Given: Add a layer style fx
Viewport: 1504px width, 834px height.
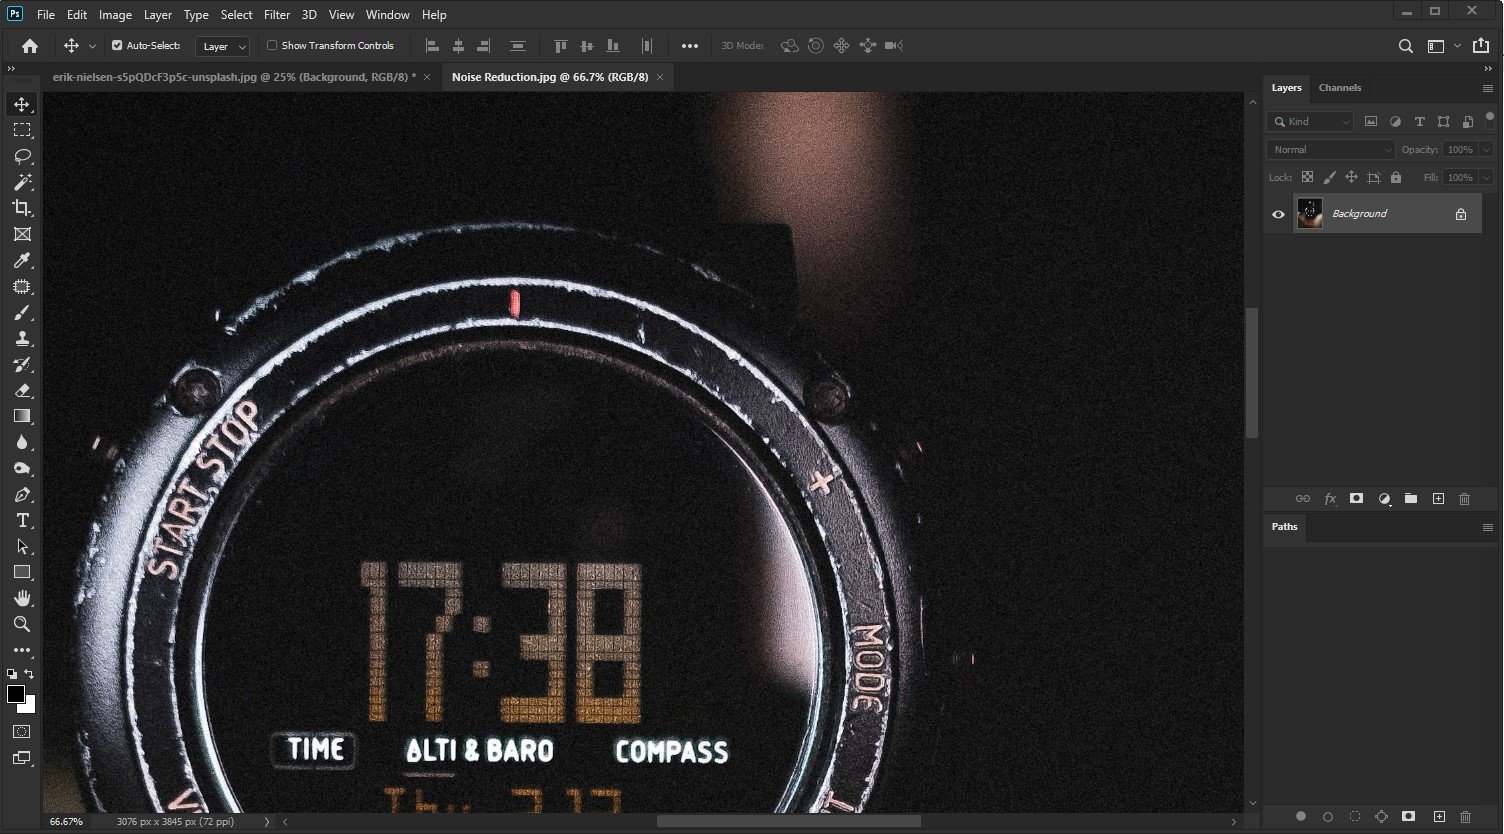Looking at the screenshot, I should (x=1330, y=498).
